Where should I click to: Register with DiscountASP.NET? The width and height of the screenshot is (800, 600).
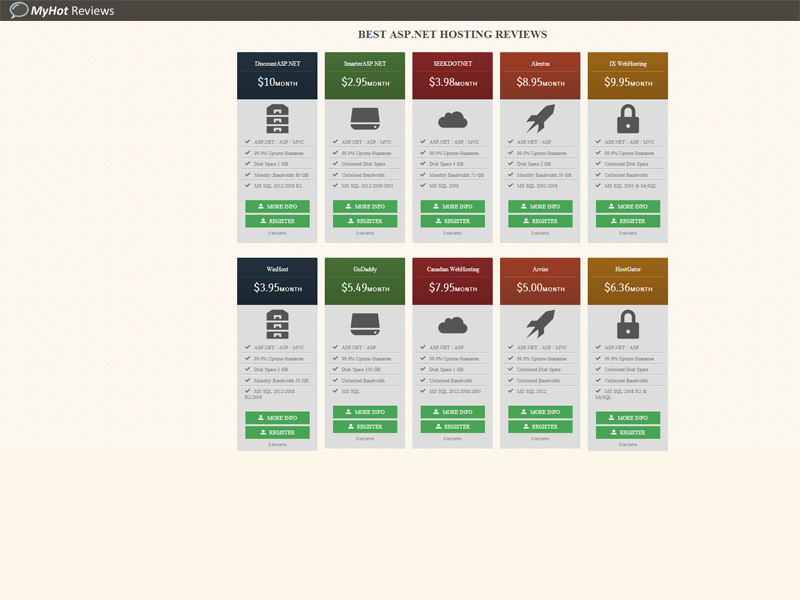pyautogui.click(x=277, y=221)
